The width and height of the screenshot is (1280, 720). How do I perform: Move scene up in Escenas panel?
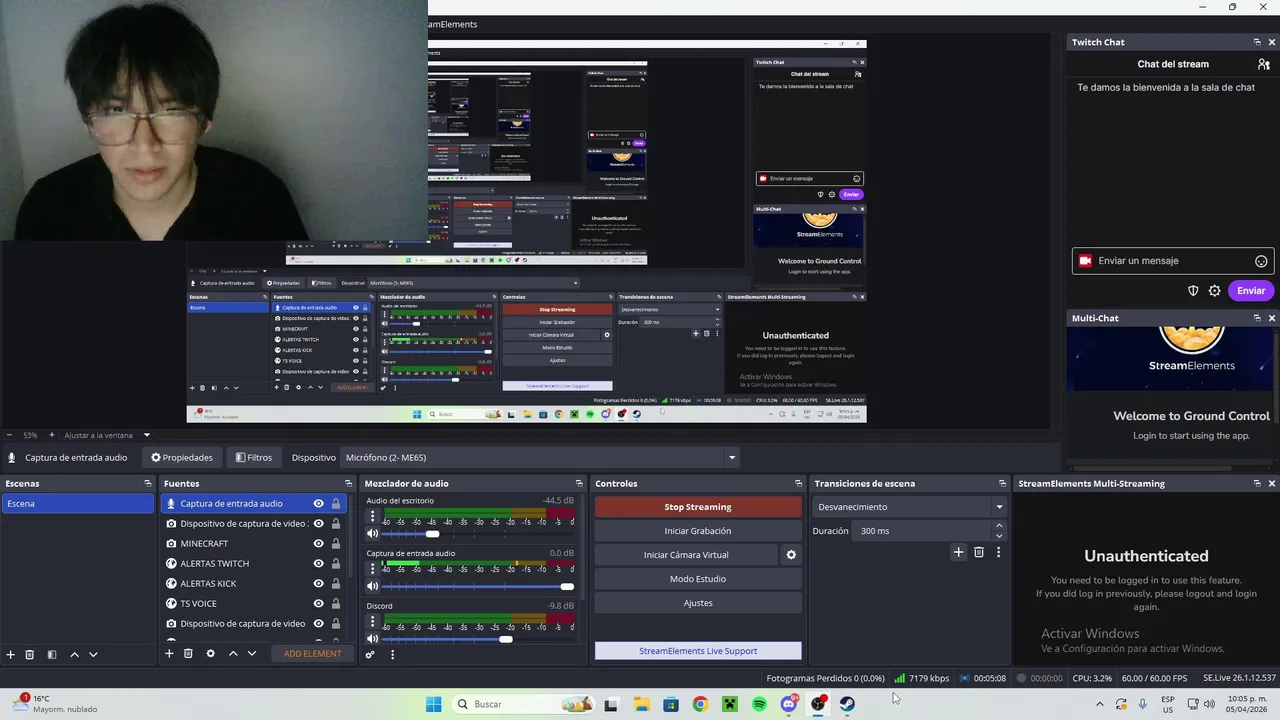coord(74,654)
